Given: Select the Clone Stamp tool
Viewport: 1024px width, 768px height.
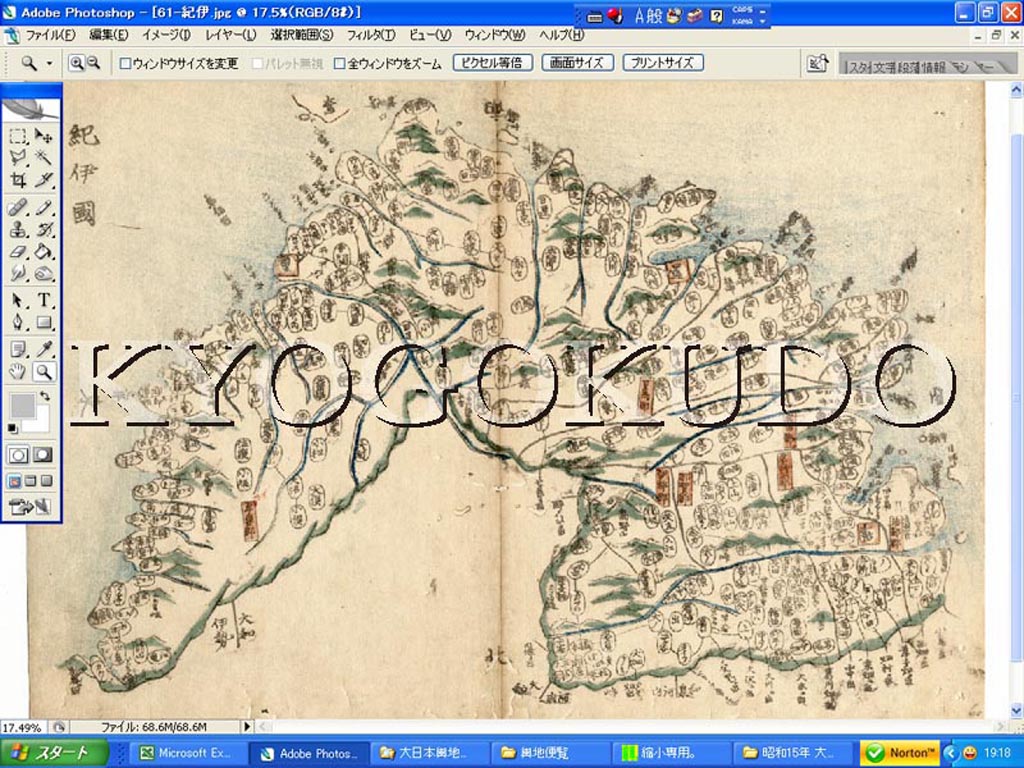Looking at the screenshot, I should 18,230.
